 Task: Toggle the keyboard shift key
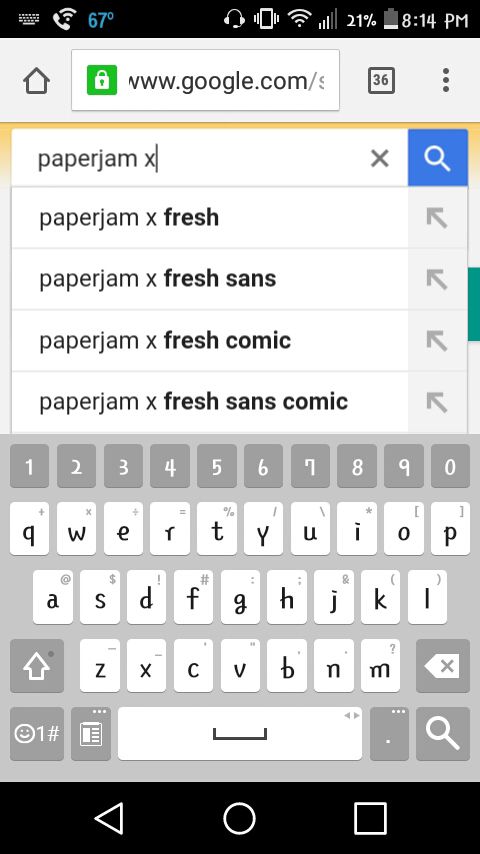(x=37, y=666)
